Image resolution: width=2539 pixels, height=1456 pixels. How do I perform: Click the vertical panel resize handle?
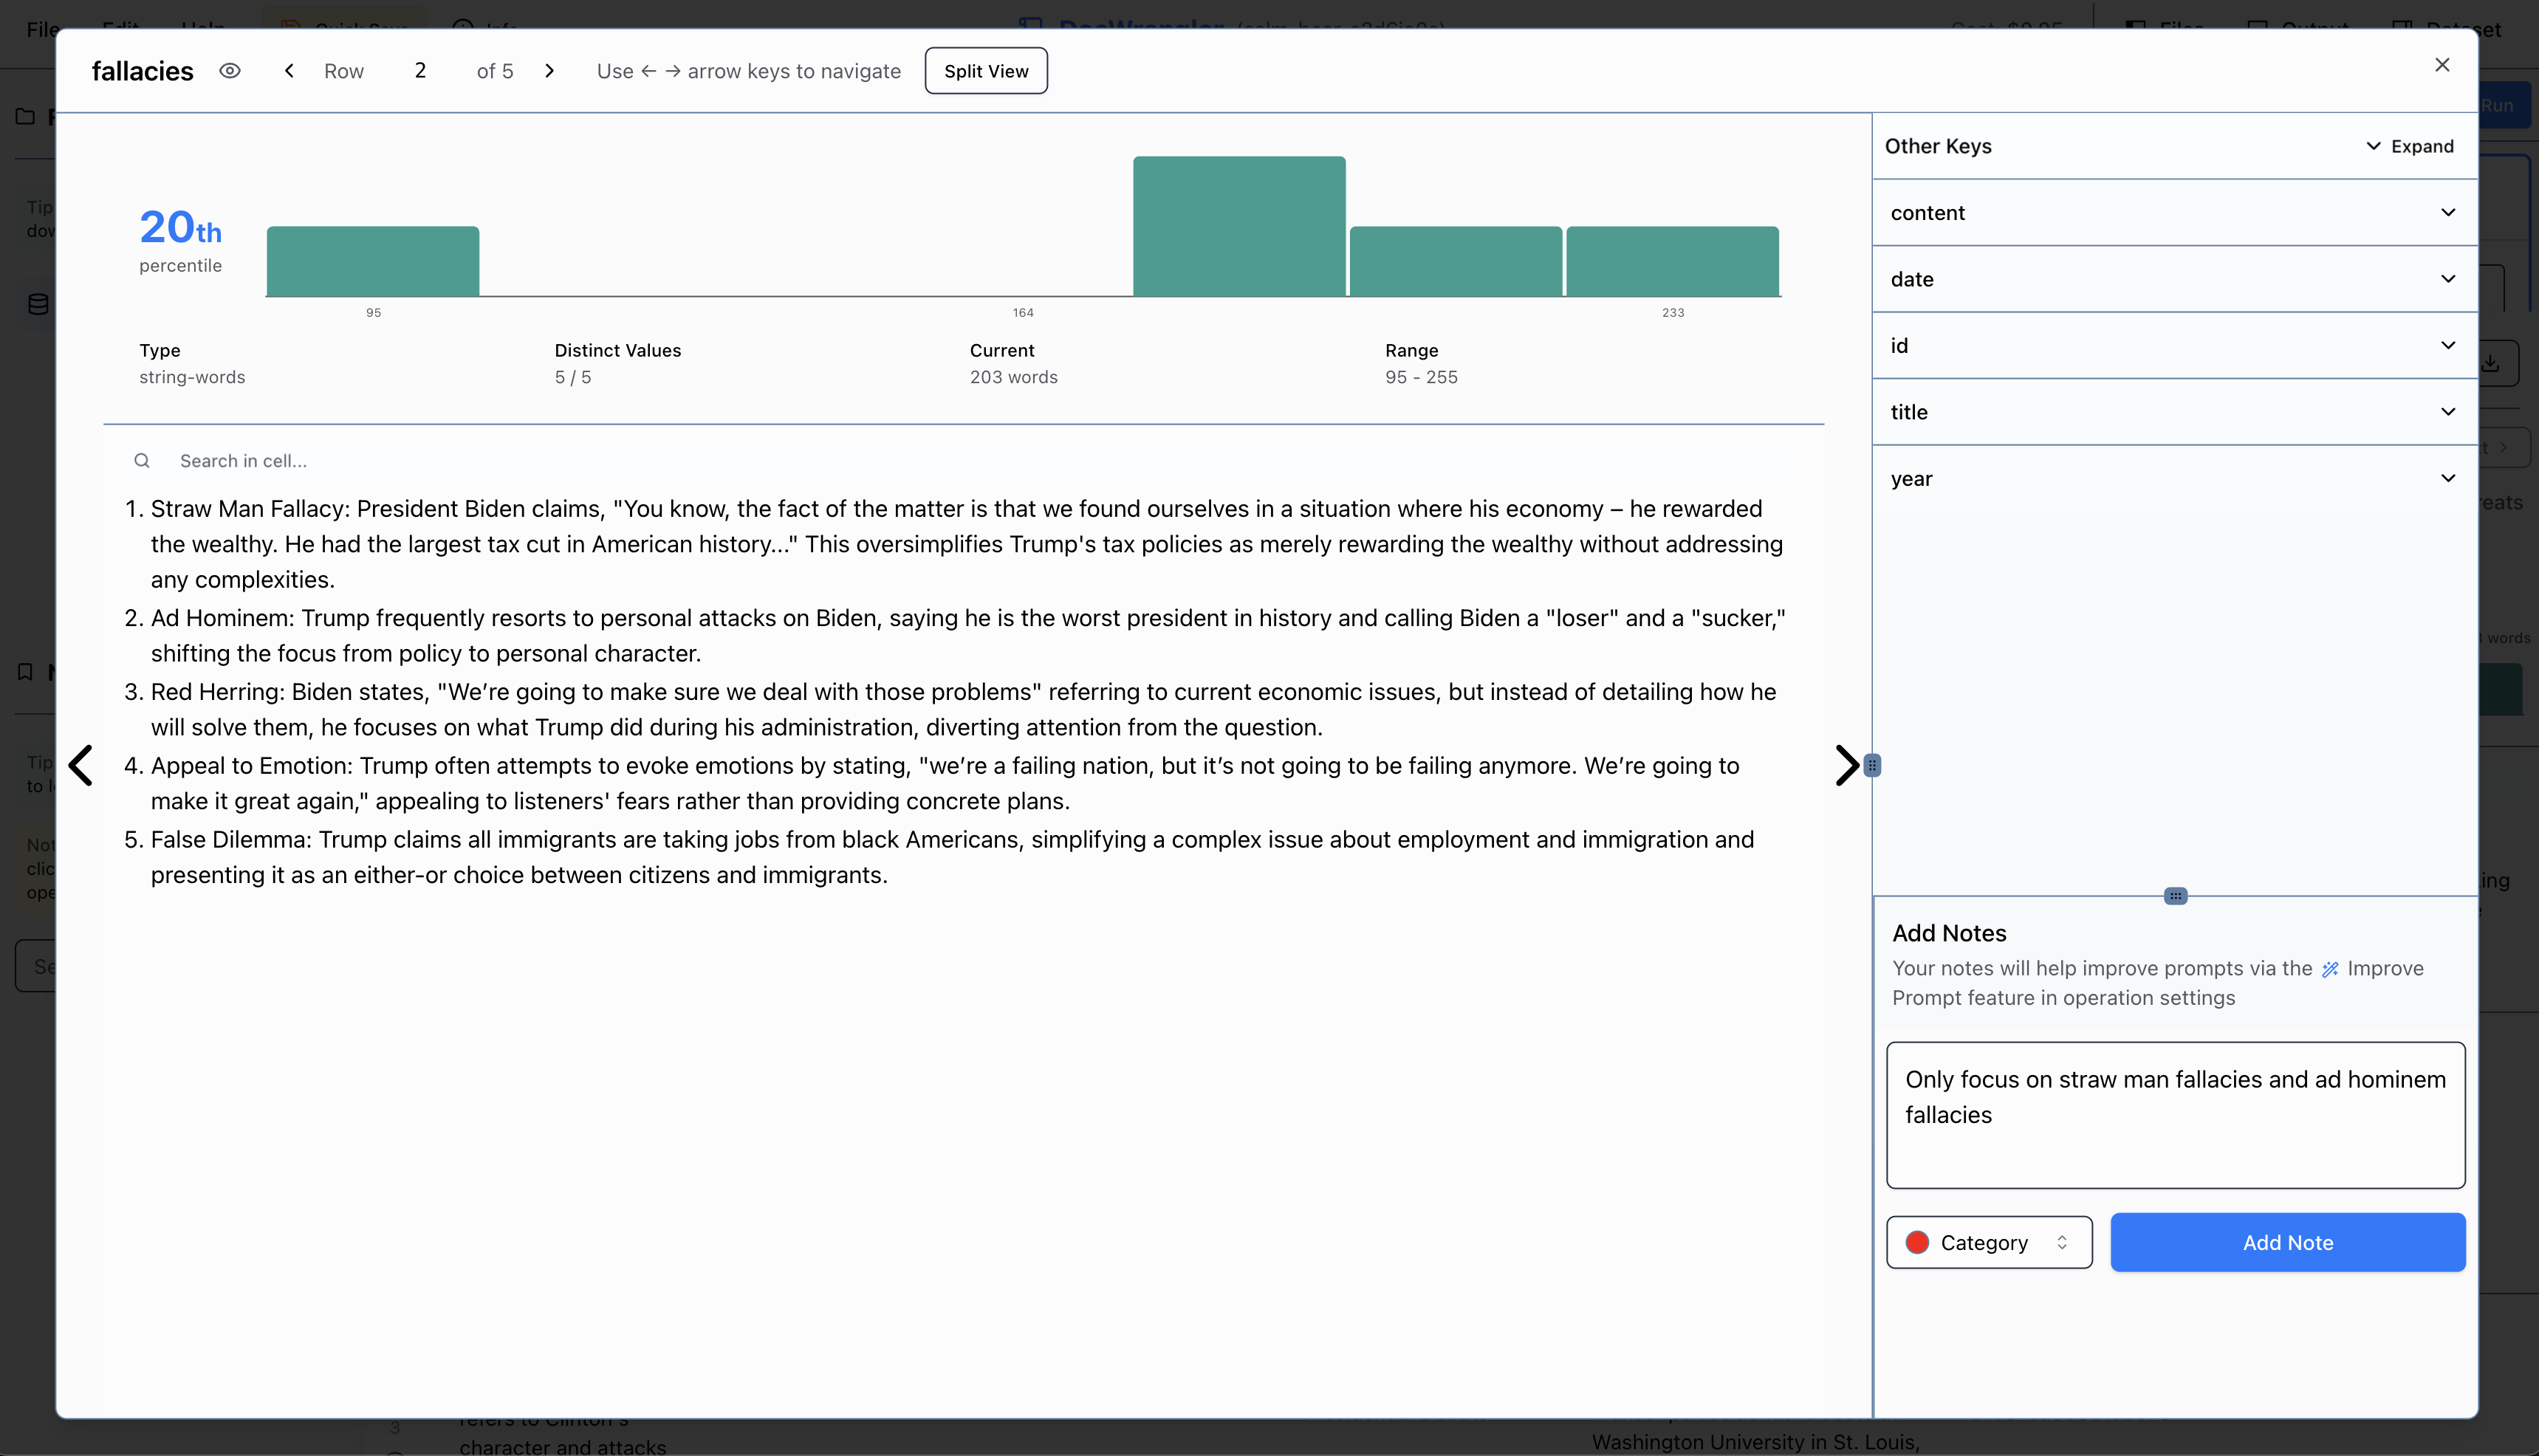[1872, 765]
